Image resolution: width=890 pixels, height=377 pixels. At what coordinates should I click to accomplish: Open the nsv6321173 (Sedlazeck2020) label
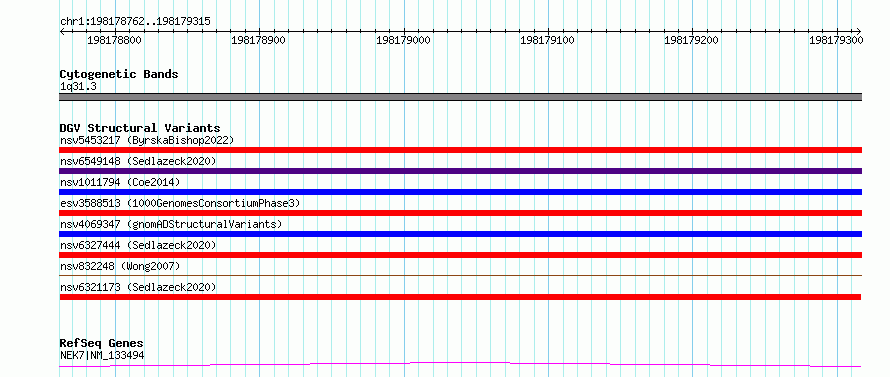pos(138,287)
